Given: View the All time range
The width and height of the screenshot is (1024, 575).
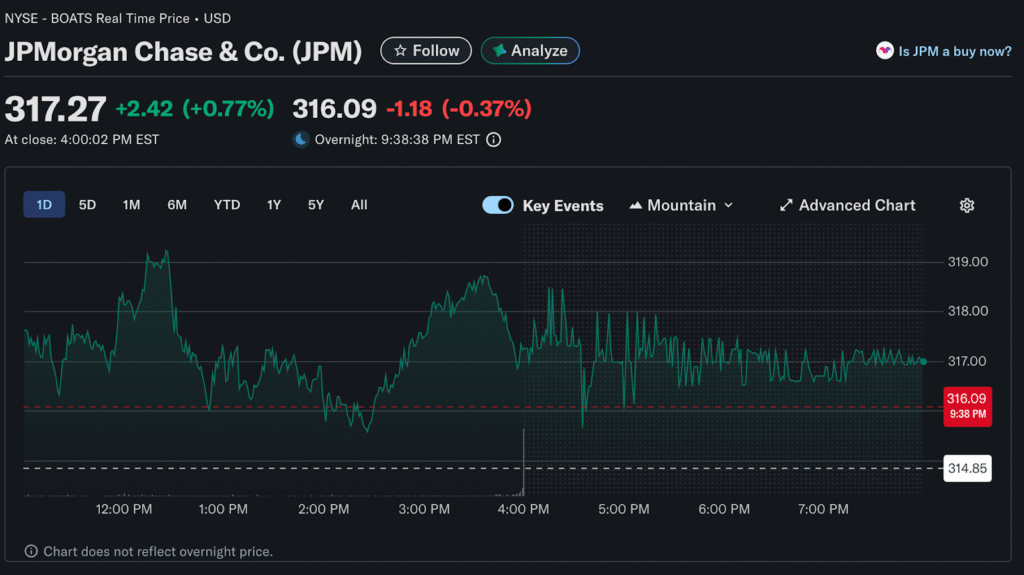Looking at the screenshot, I should [359, 205].
